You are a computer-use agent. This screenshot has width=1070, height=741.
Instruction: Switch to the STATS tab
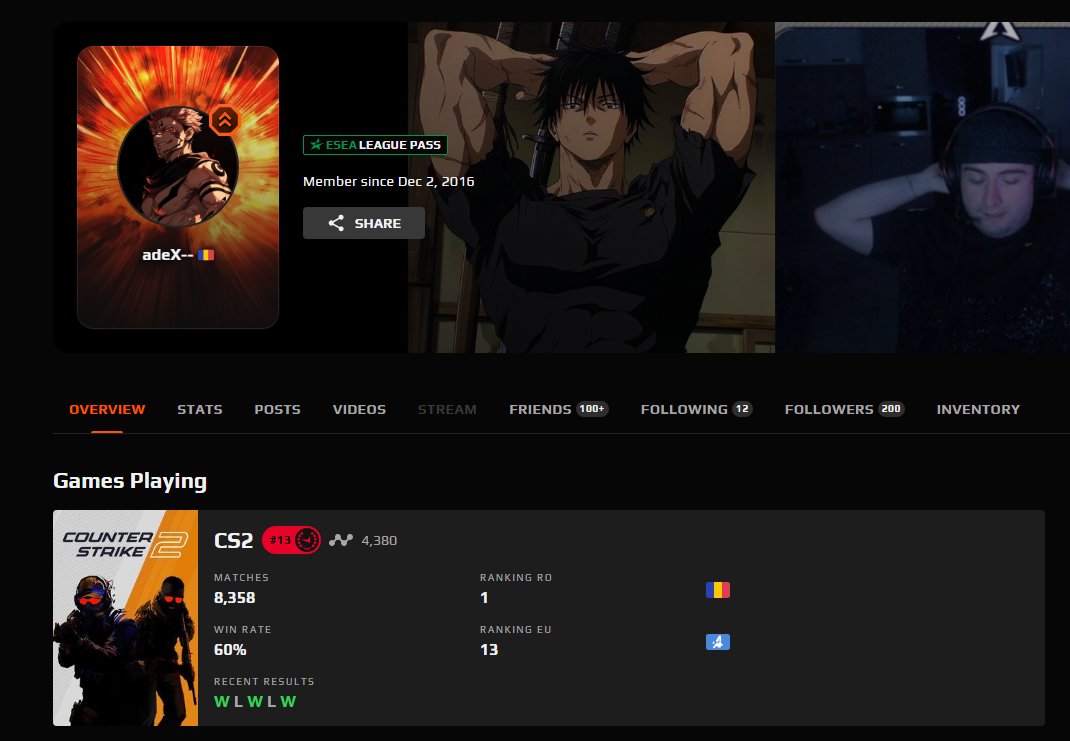(x=200, y=409)
